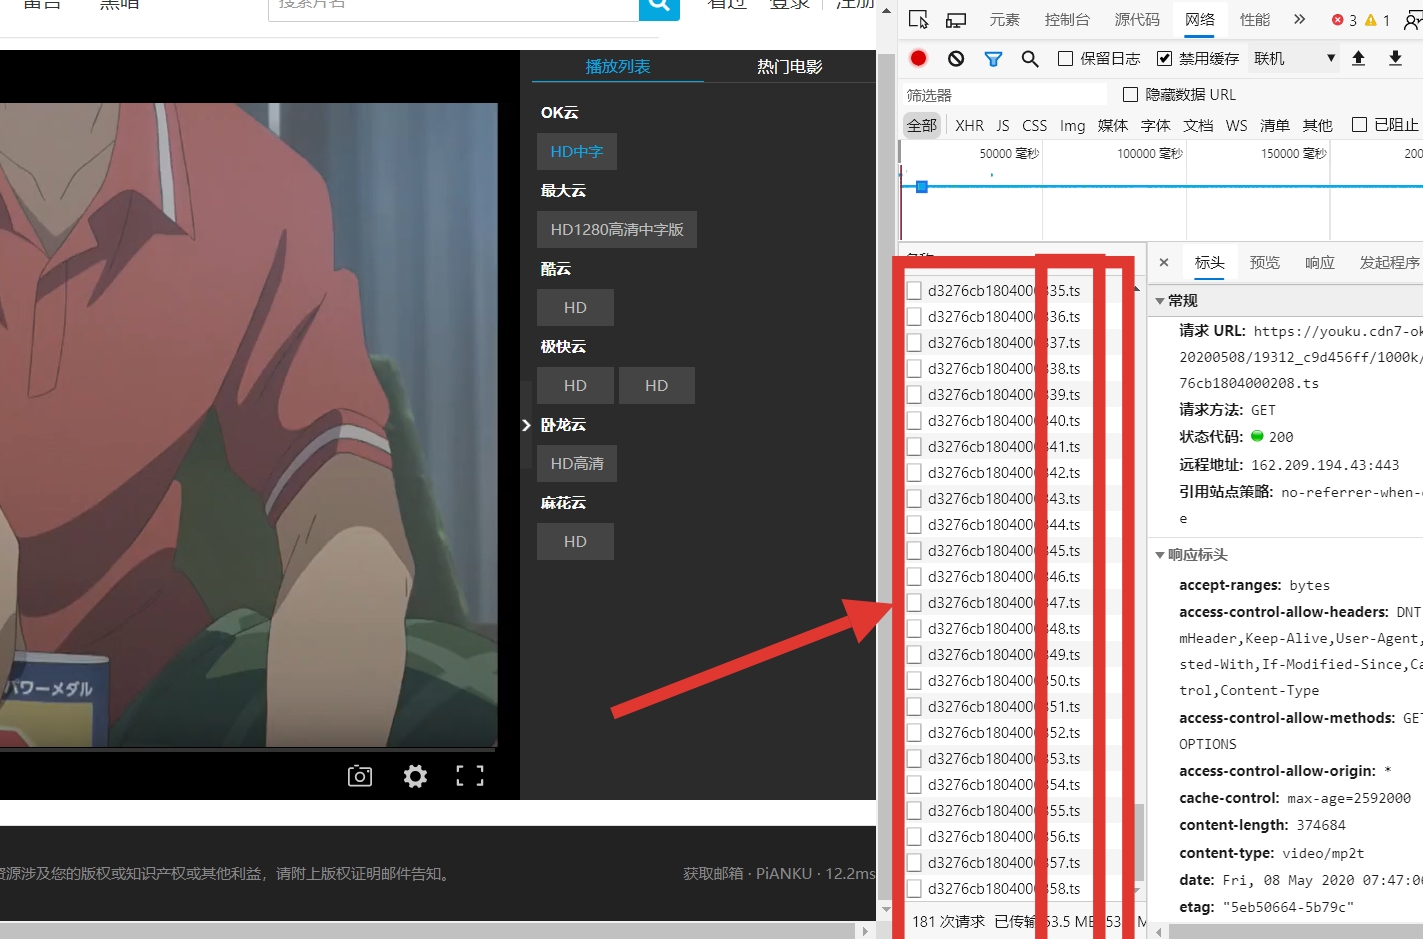This screenshot has height=939, width=1423.
Task: Click the video progress bar
Action: point(248,749)
